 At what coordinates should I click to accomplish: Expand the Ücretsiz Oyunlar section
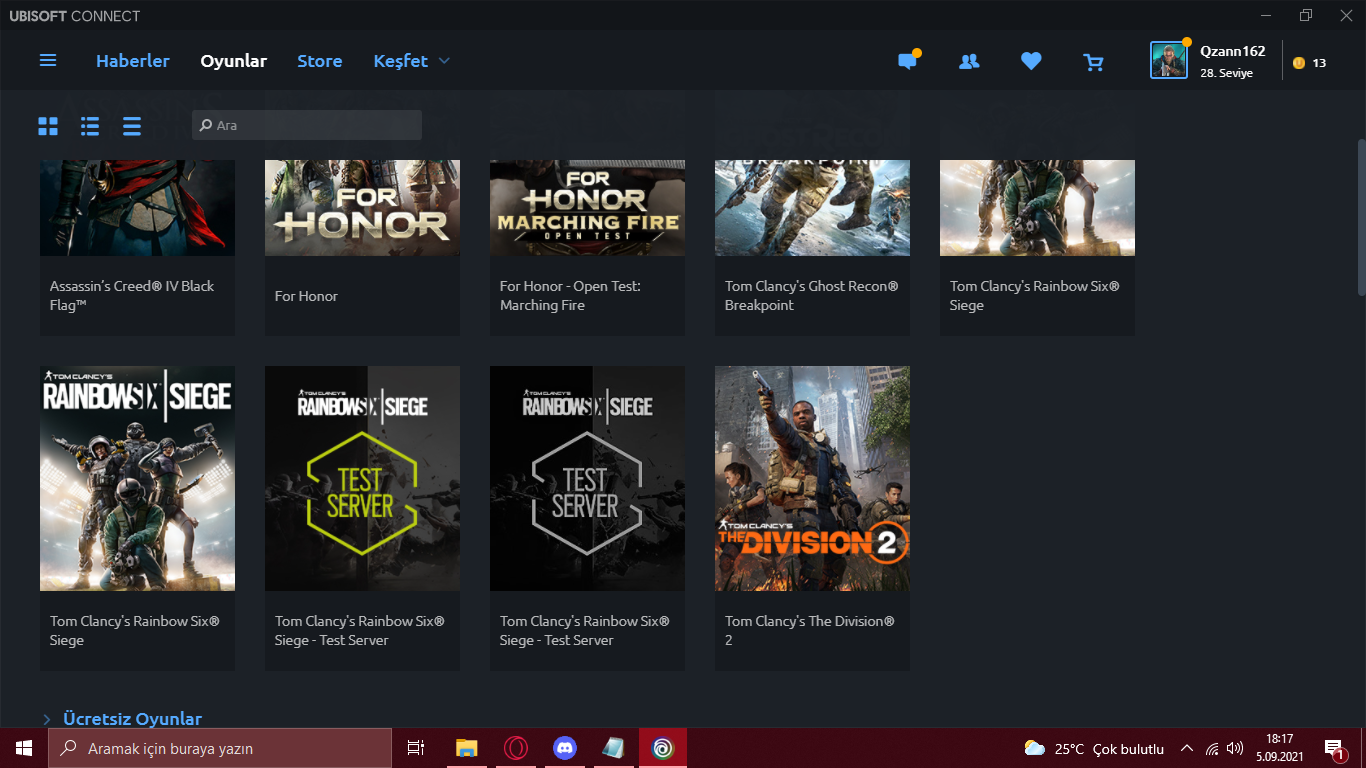point(47,719)
